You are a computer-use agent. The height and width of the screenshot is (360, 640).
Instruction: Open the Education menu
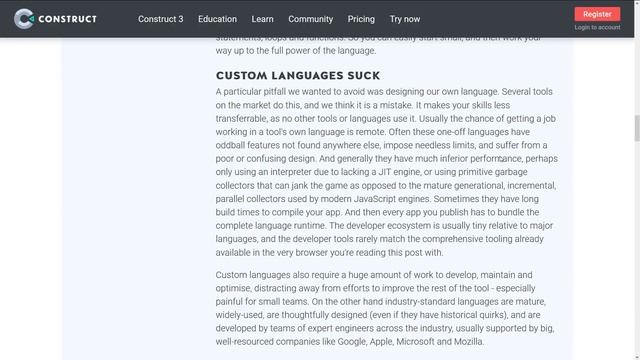(x=217, y=19)
